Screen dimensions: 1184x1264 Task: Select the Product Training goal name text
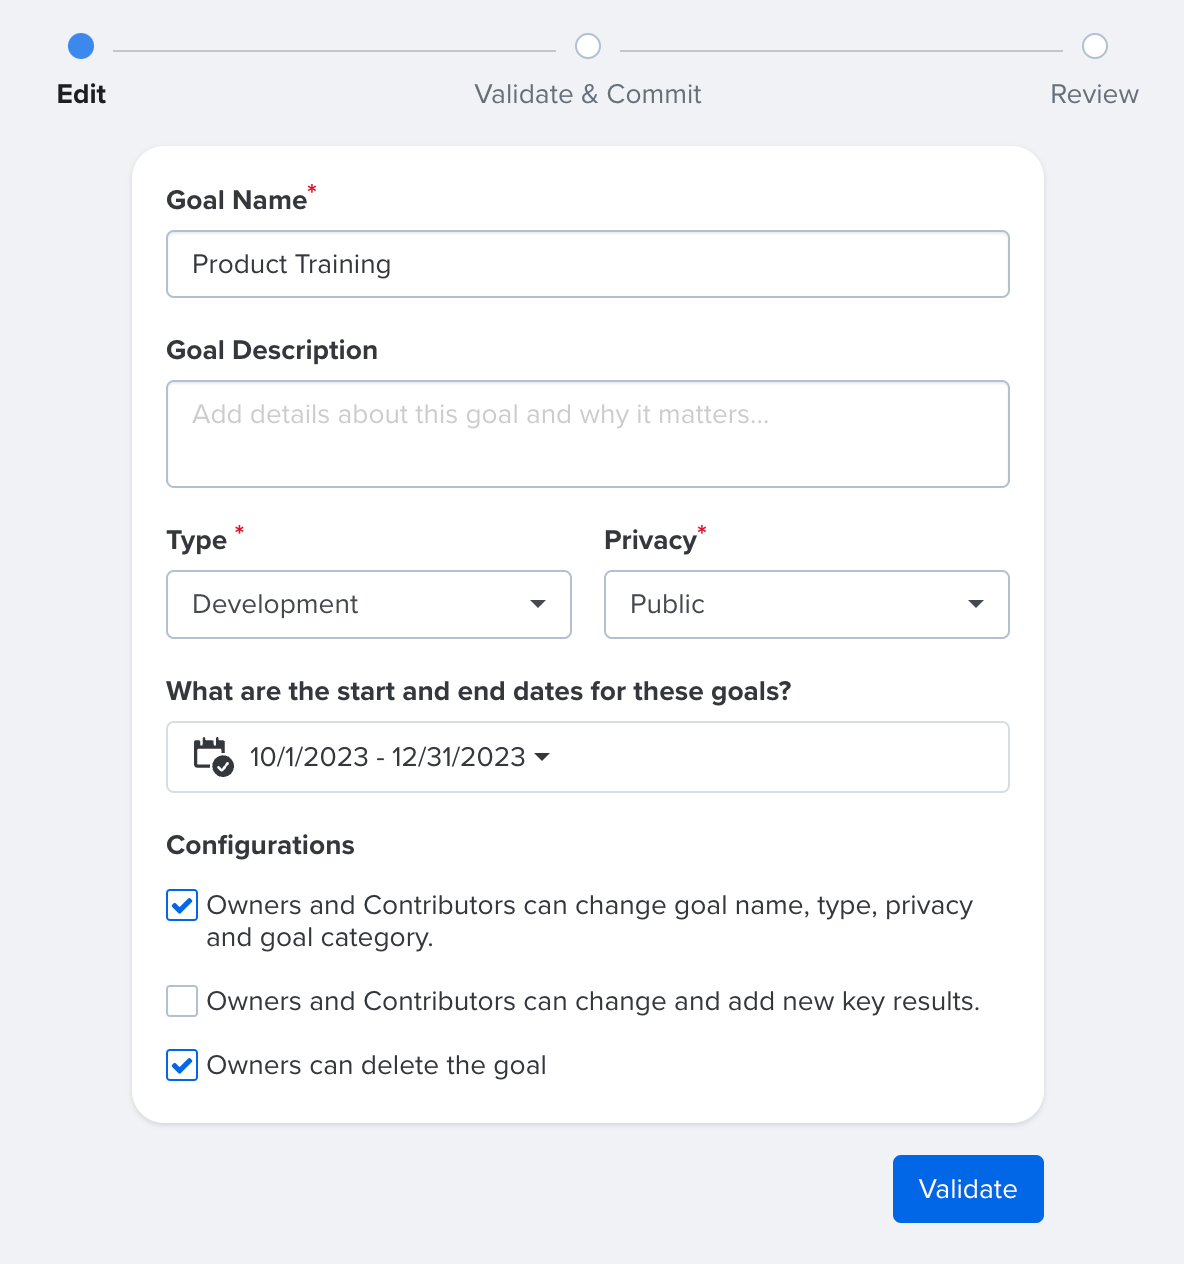pos(291,264)
